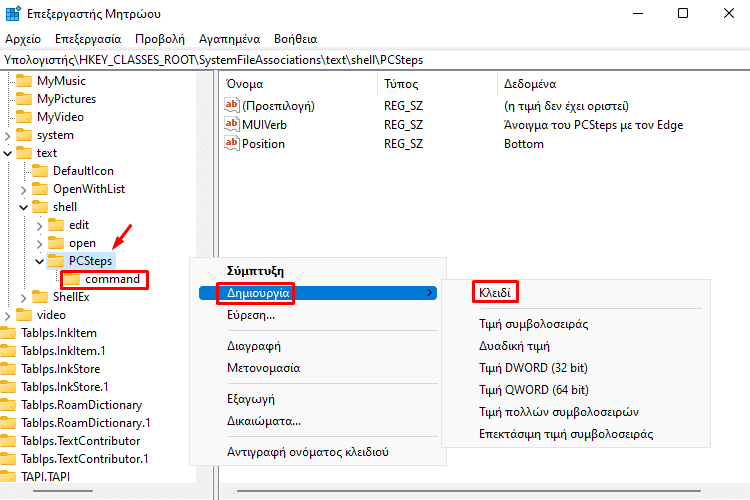The image size is (750, 500).
Task: Collapse the text key
Action: [7, 154]
